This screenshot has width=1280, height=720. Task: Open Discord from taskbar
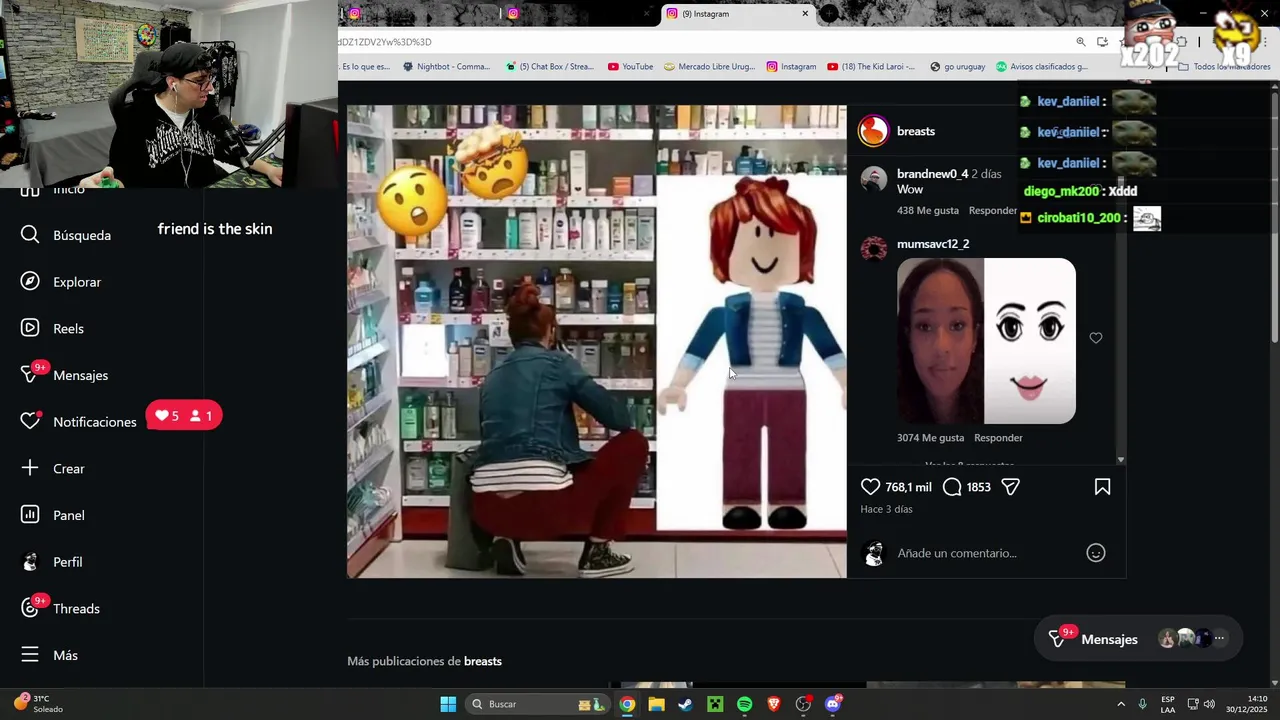[x=833, y=704]
